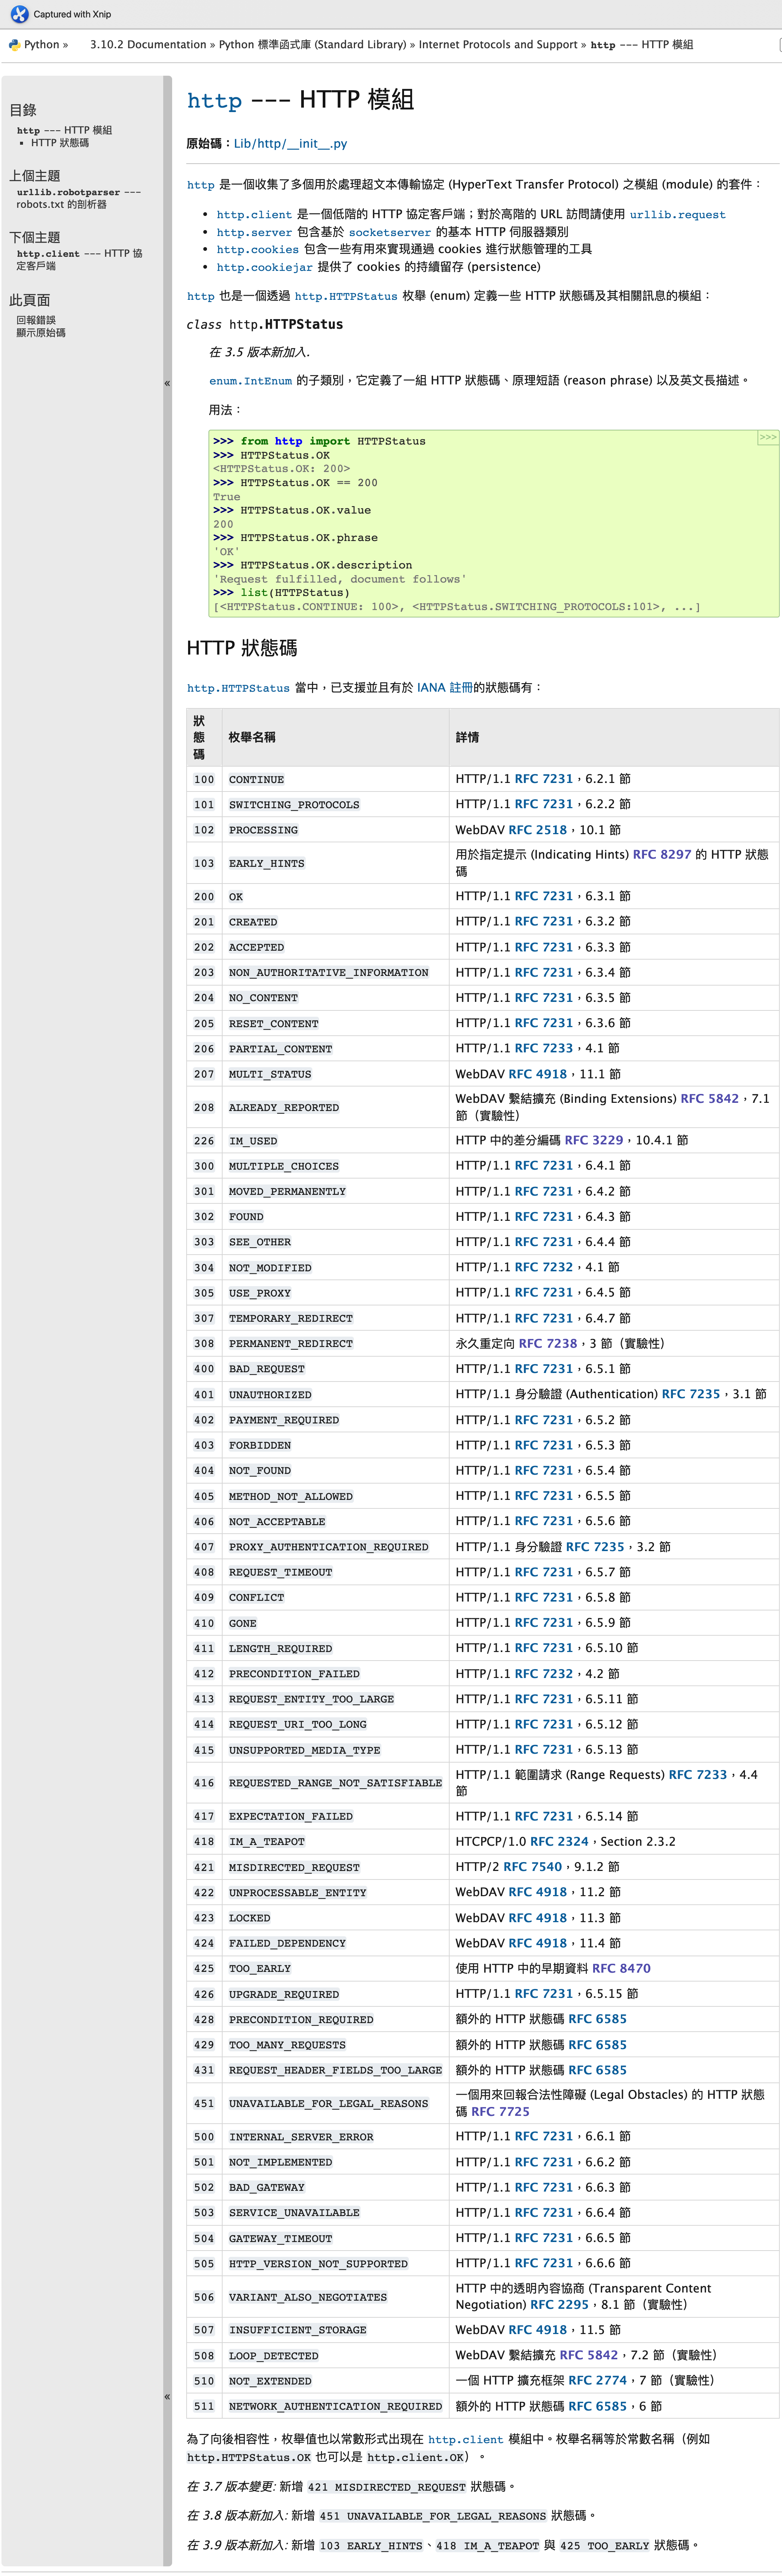The width and height of the screenshot is (782, 2576).
Task: Click the Python logo icon in breadcrumb
Action: point(14,45)
